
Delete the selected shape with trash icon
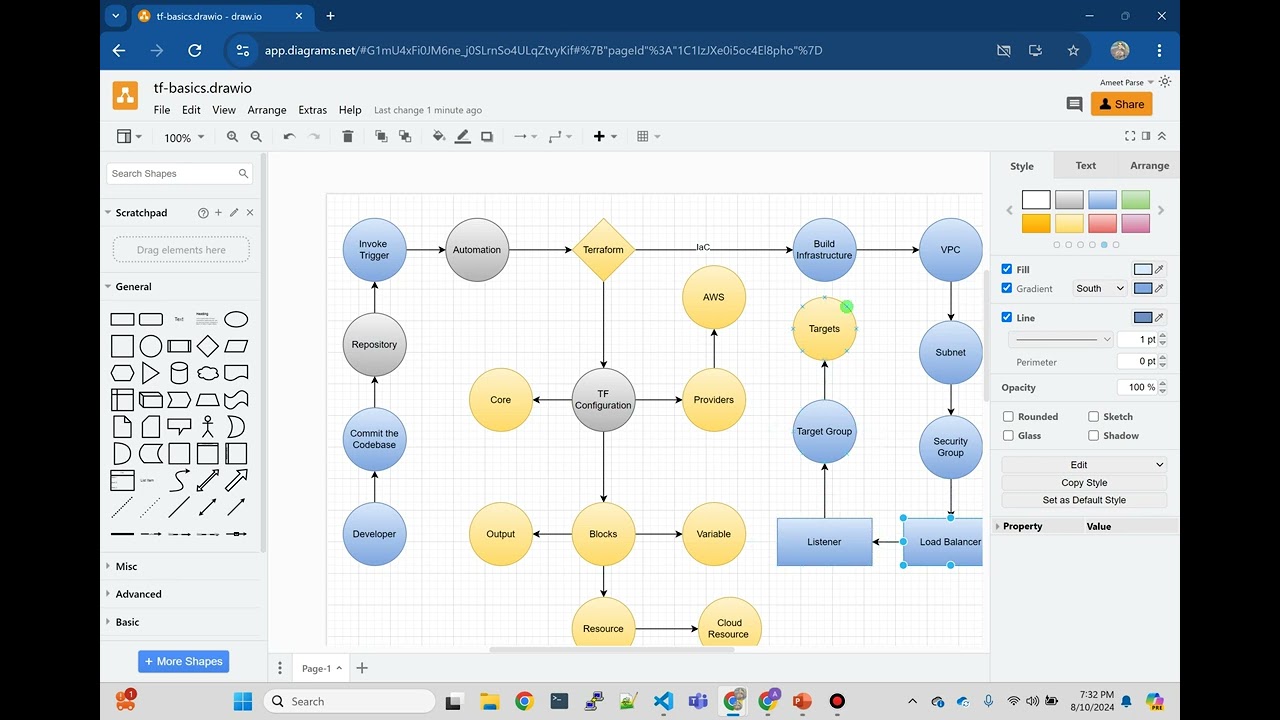click(x=348, y=137)
